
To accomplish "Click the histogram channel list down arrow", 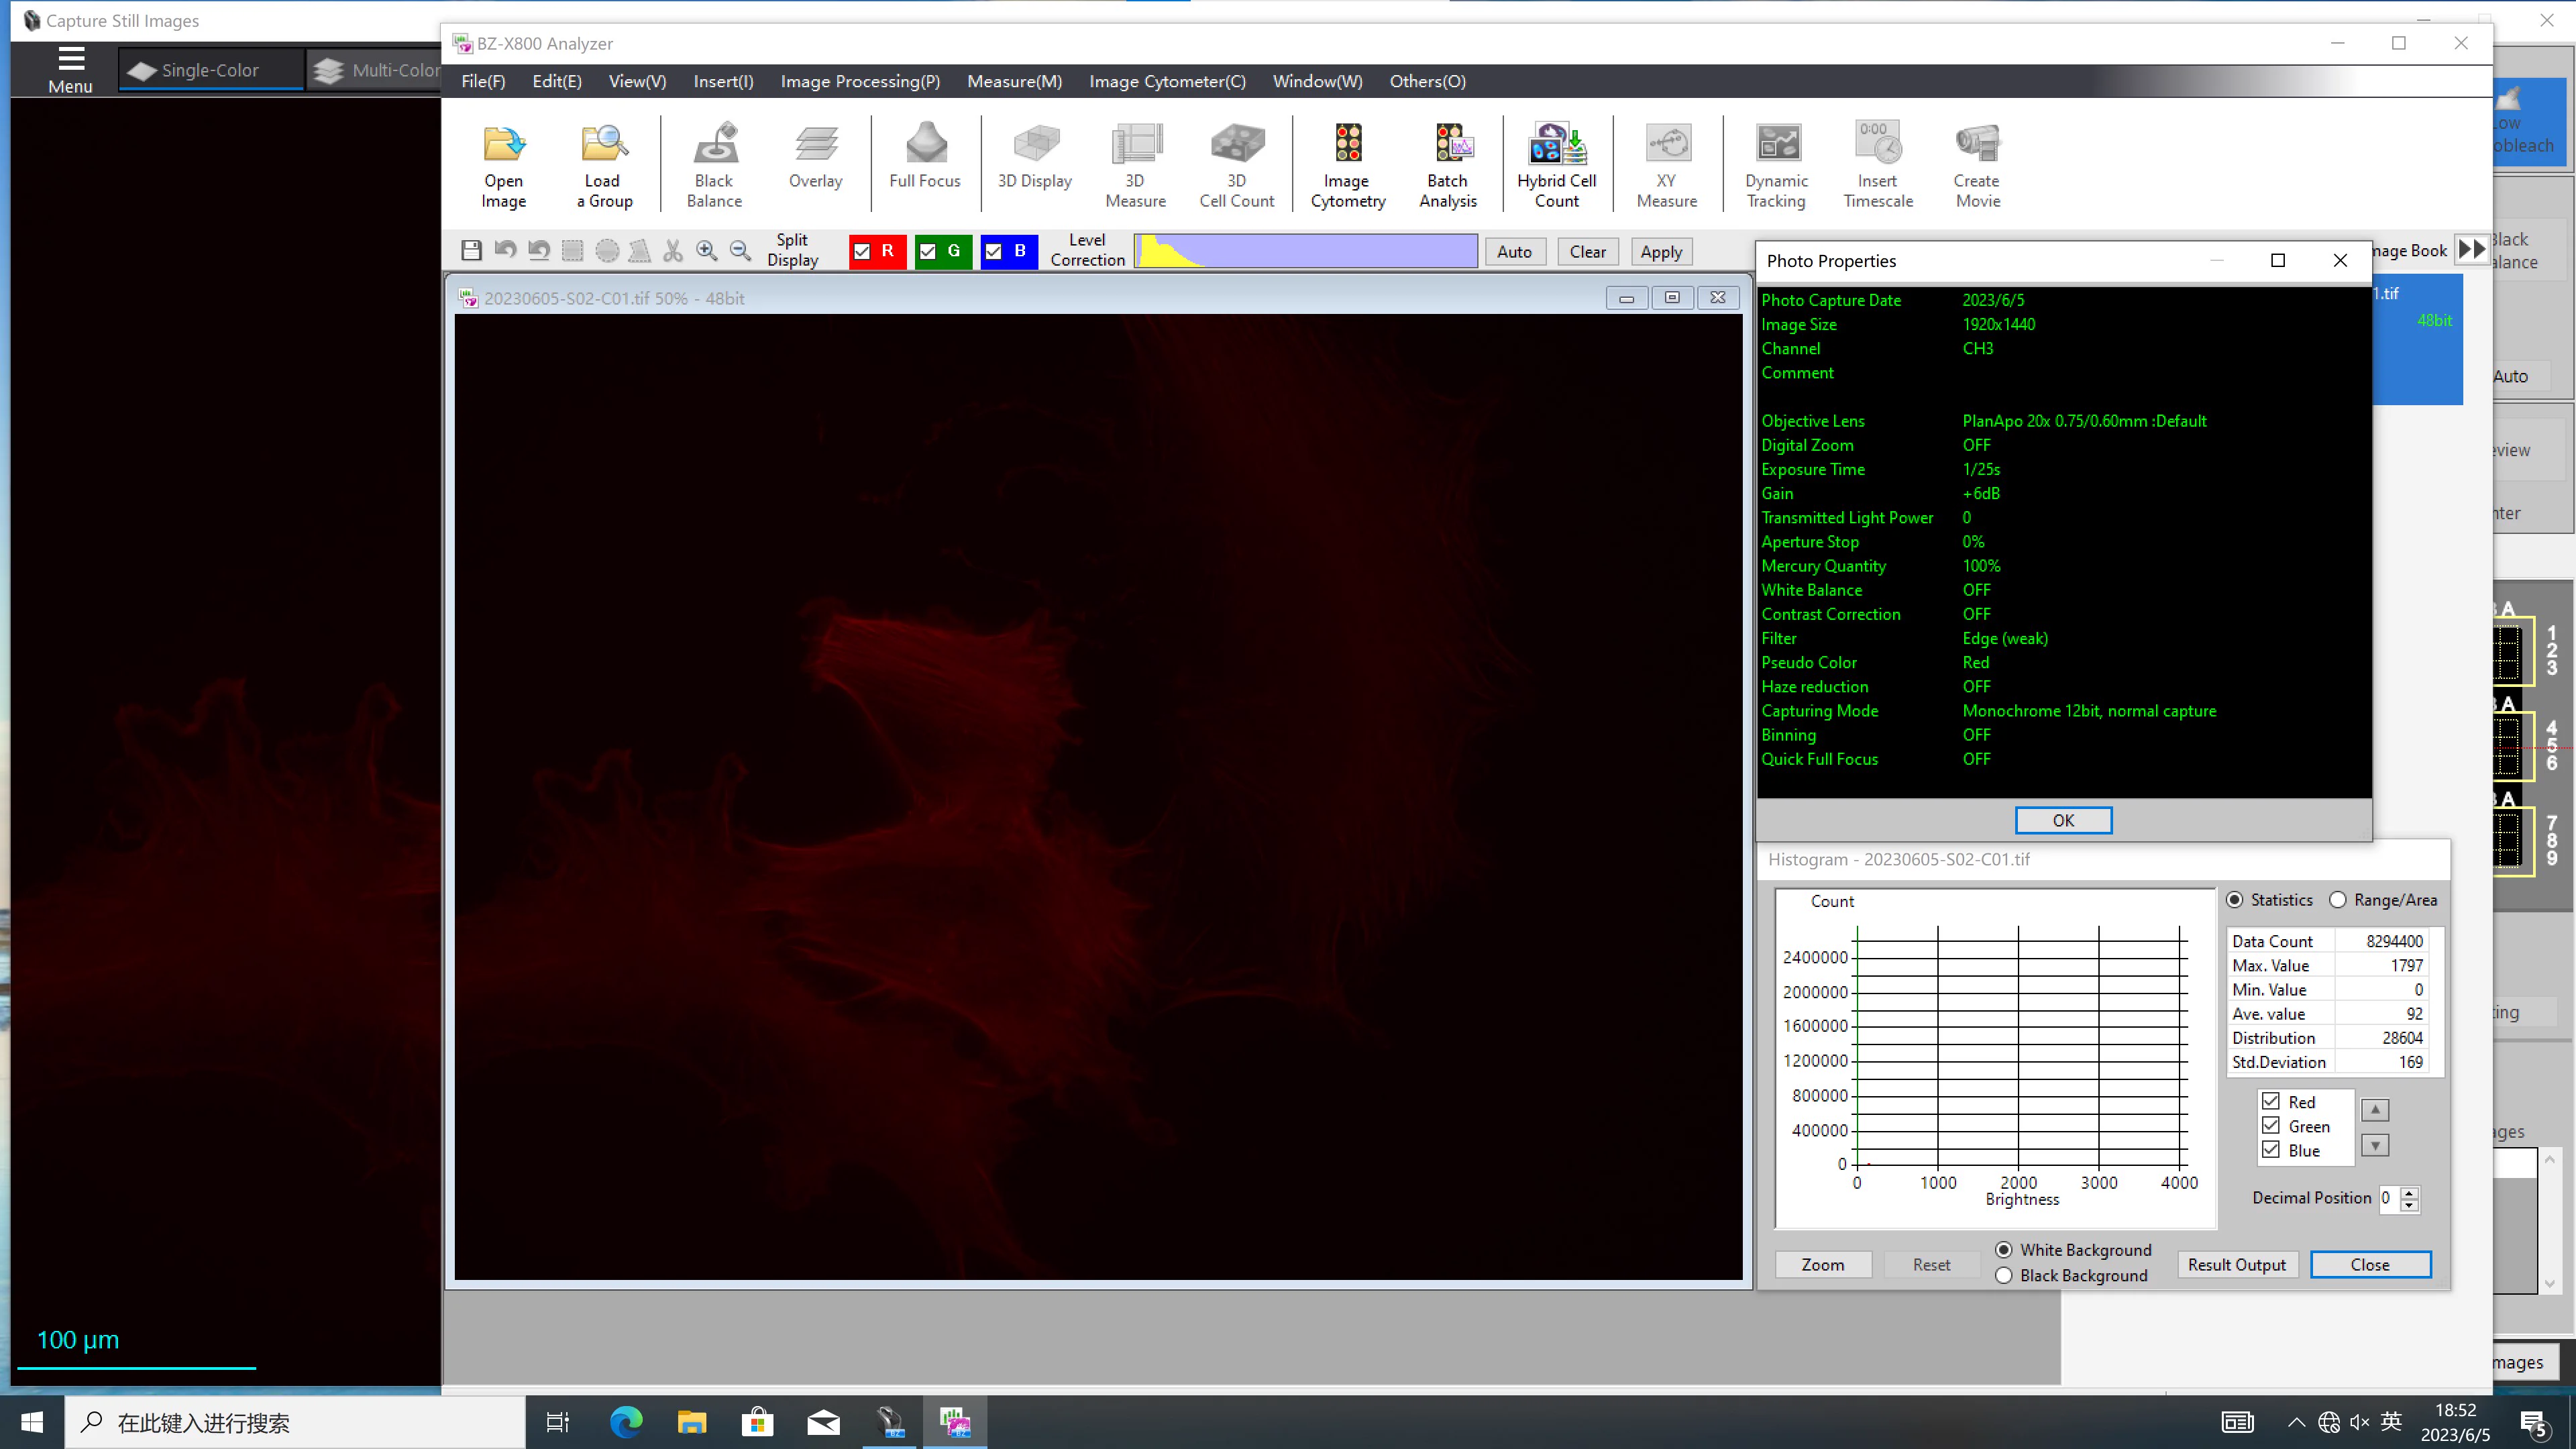I will (2375, 1145).
